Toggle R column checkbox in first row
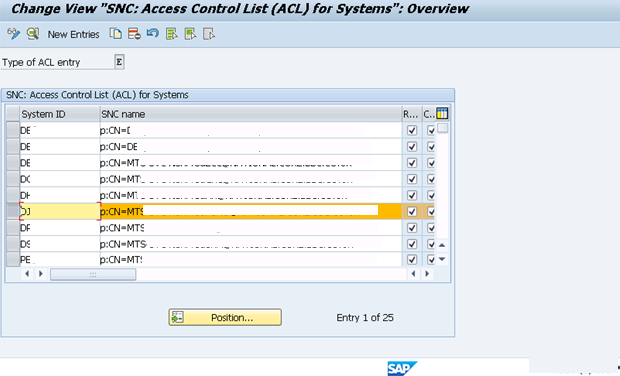This screenshot has height=376, width=620. 412,130
